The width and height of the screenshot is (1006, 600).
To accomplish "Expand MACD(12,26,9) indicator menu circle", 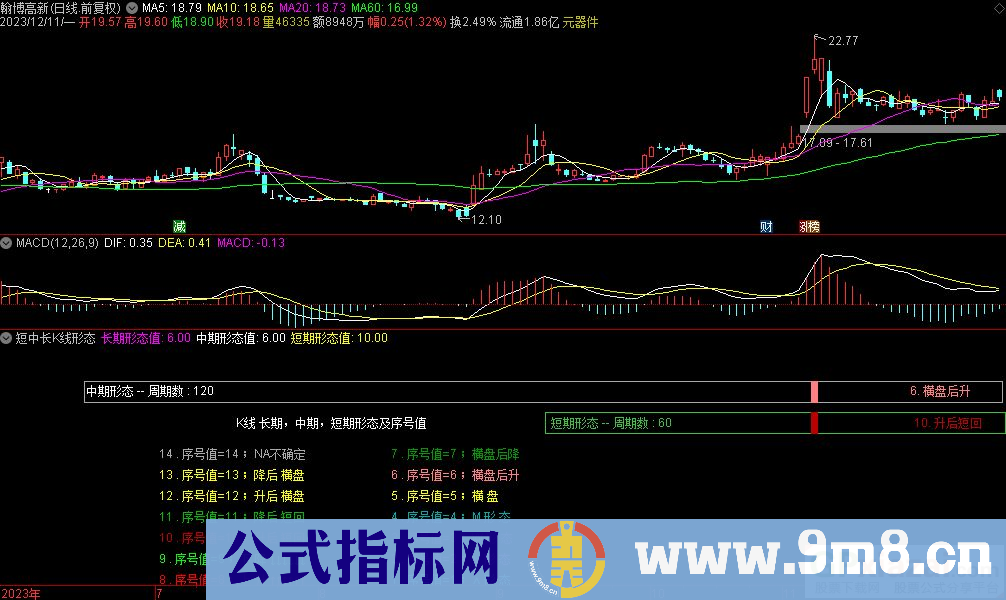I will (6, 243).
